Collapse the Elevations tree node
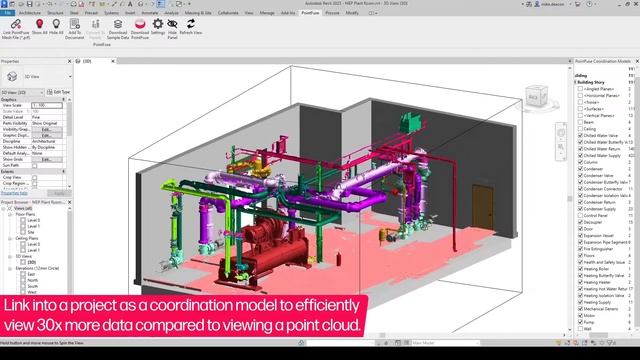This screenshot has height=360, width=640. pyautogui.click(x=10, y=269)
